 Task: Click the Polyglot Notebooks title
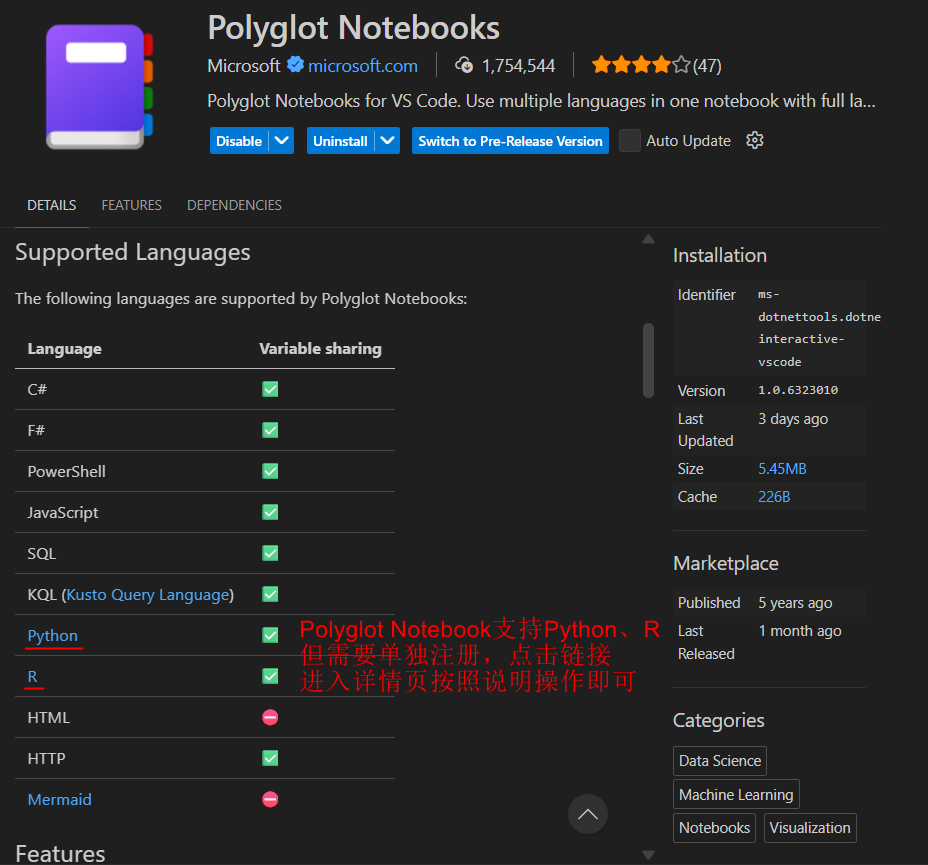click(353, 28)
